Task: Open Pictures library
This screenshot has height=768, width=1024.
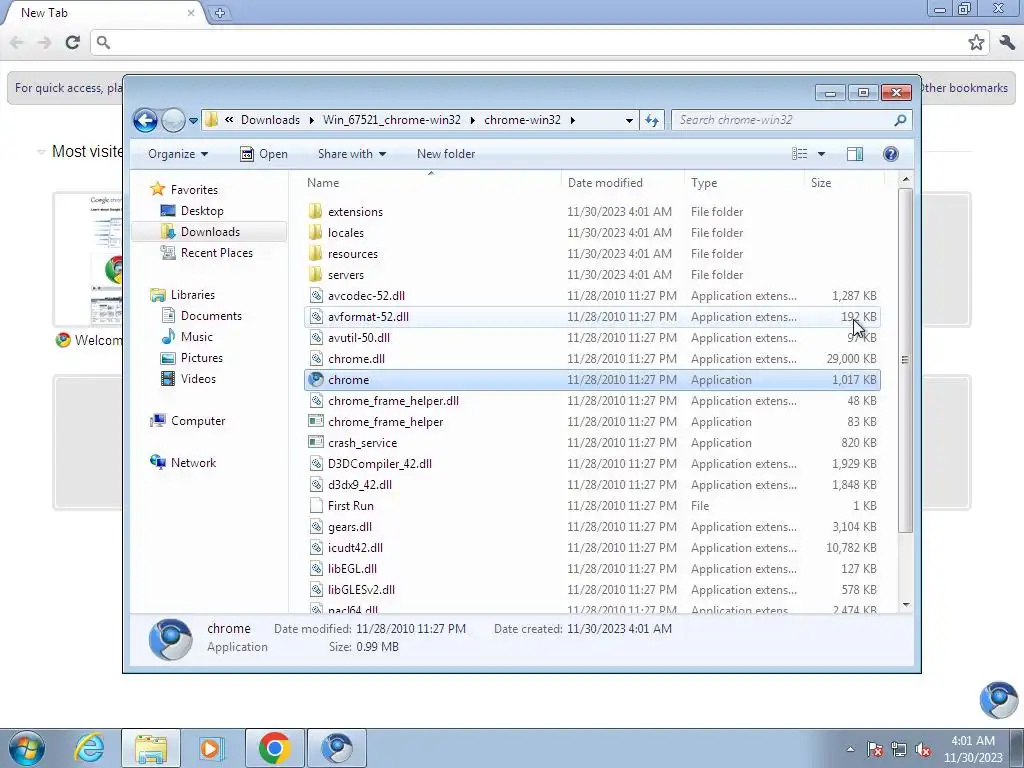Action: (202, 358)
